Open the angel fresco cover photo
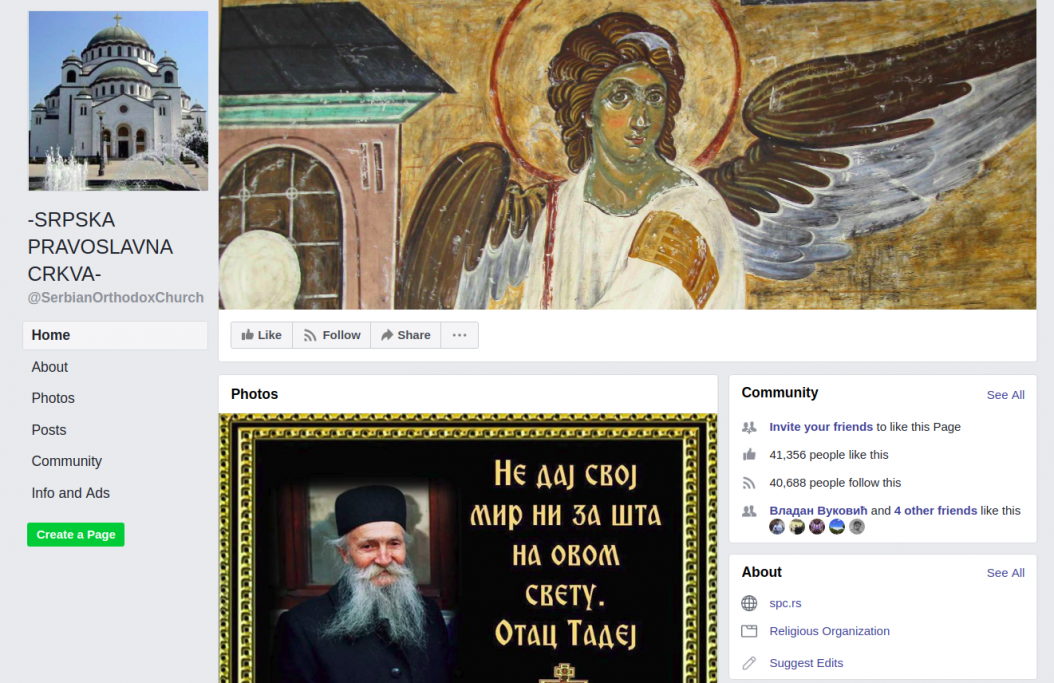The height and width of the screenshot is (683, 1054). (x=627, y=155)
